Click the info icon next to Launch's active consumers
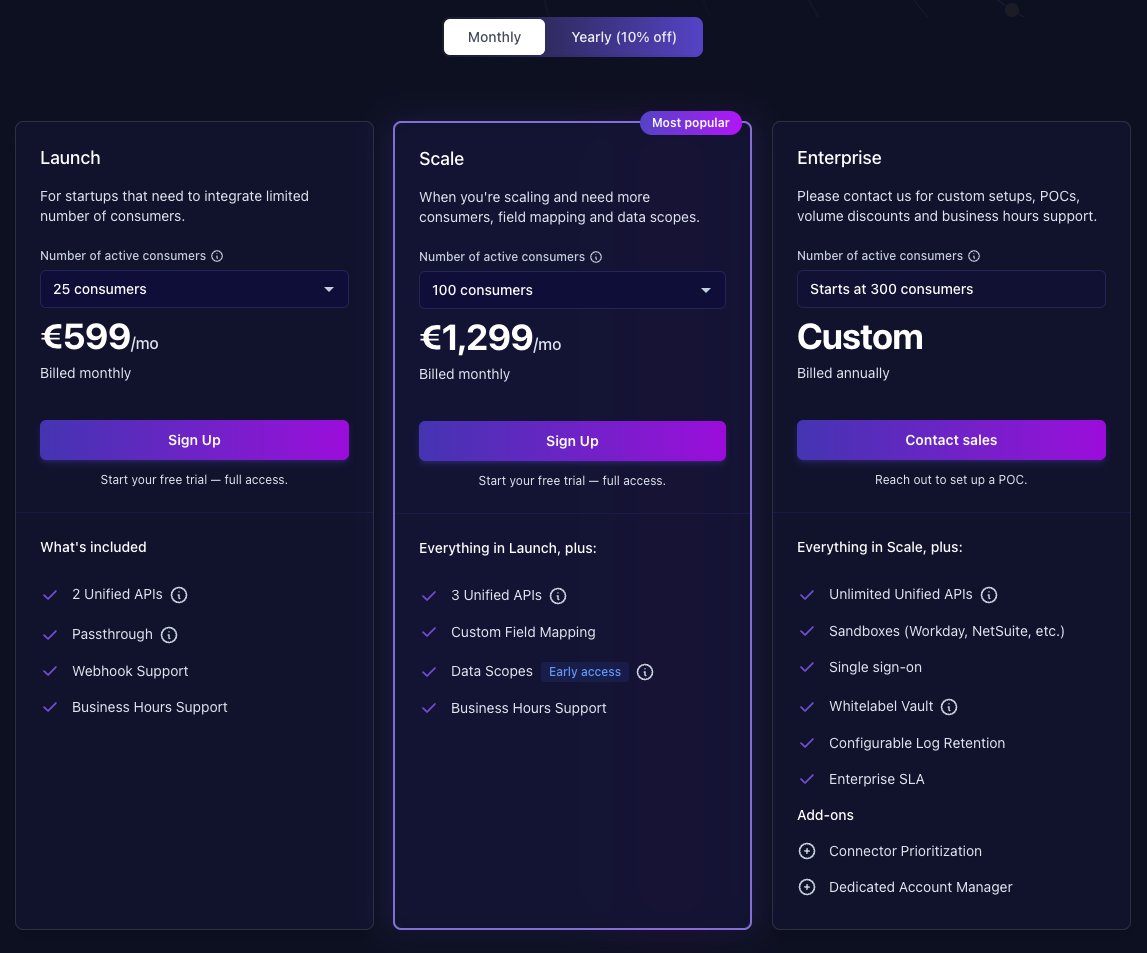 tap(218, 255)
